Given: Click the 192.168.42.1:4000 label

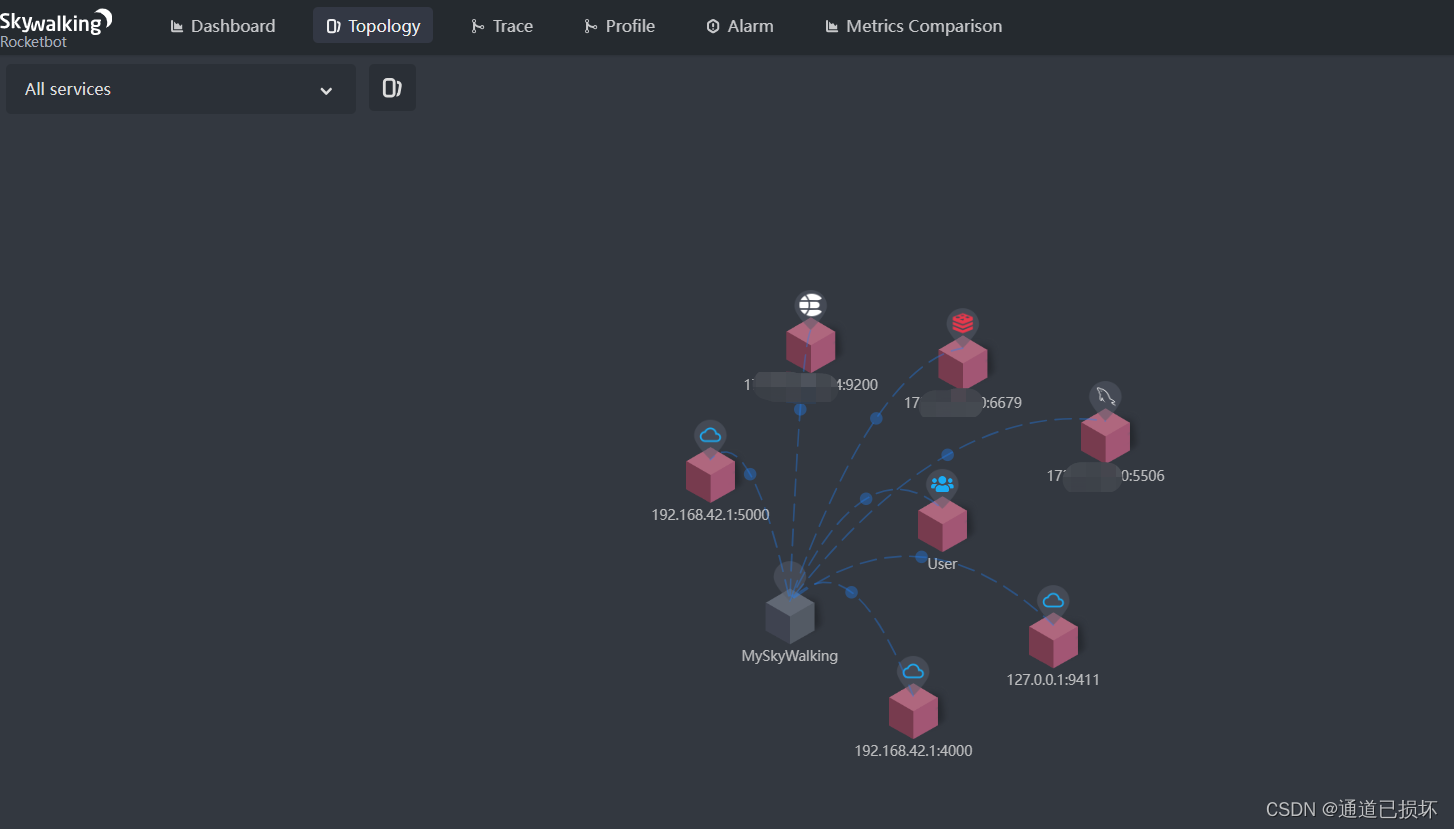Looking at the screenshot, I should 913,751.
